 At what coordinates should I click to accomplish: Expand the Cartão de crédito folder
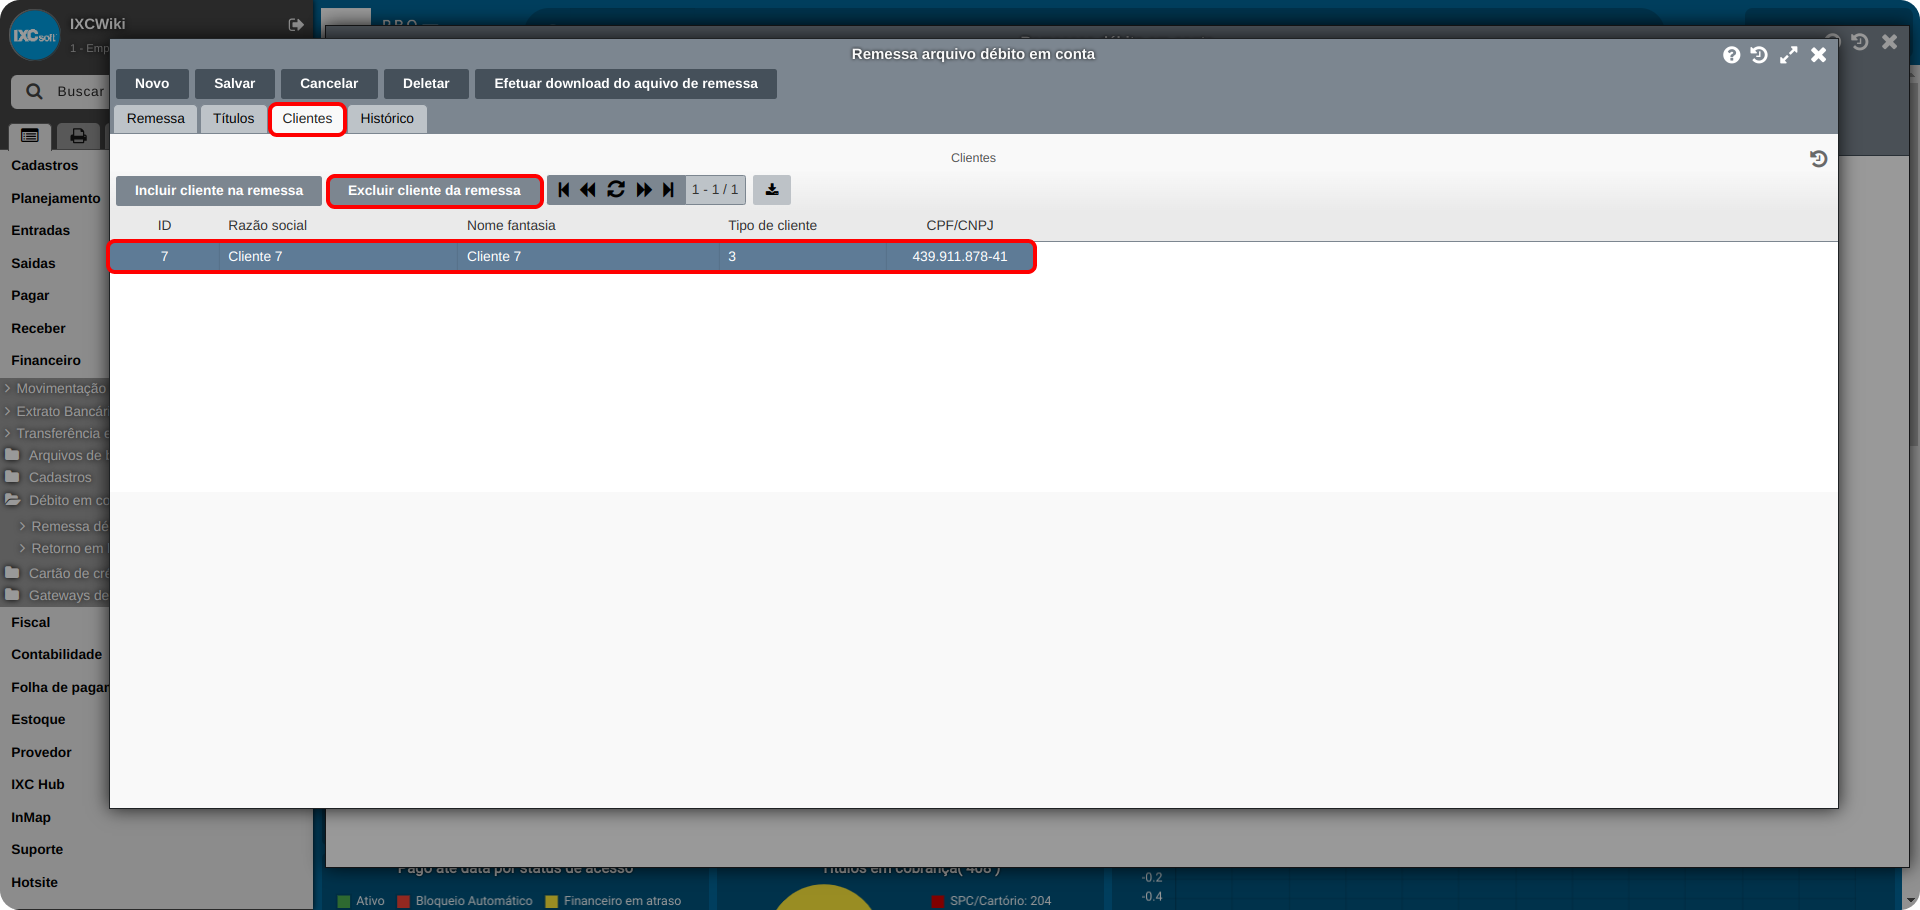tap(55, 574)
